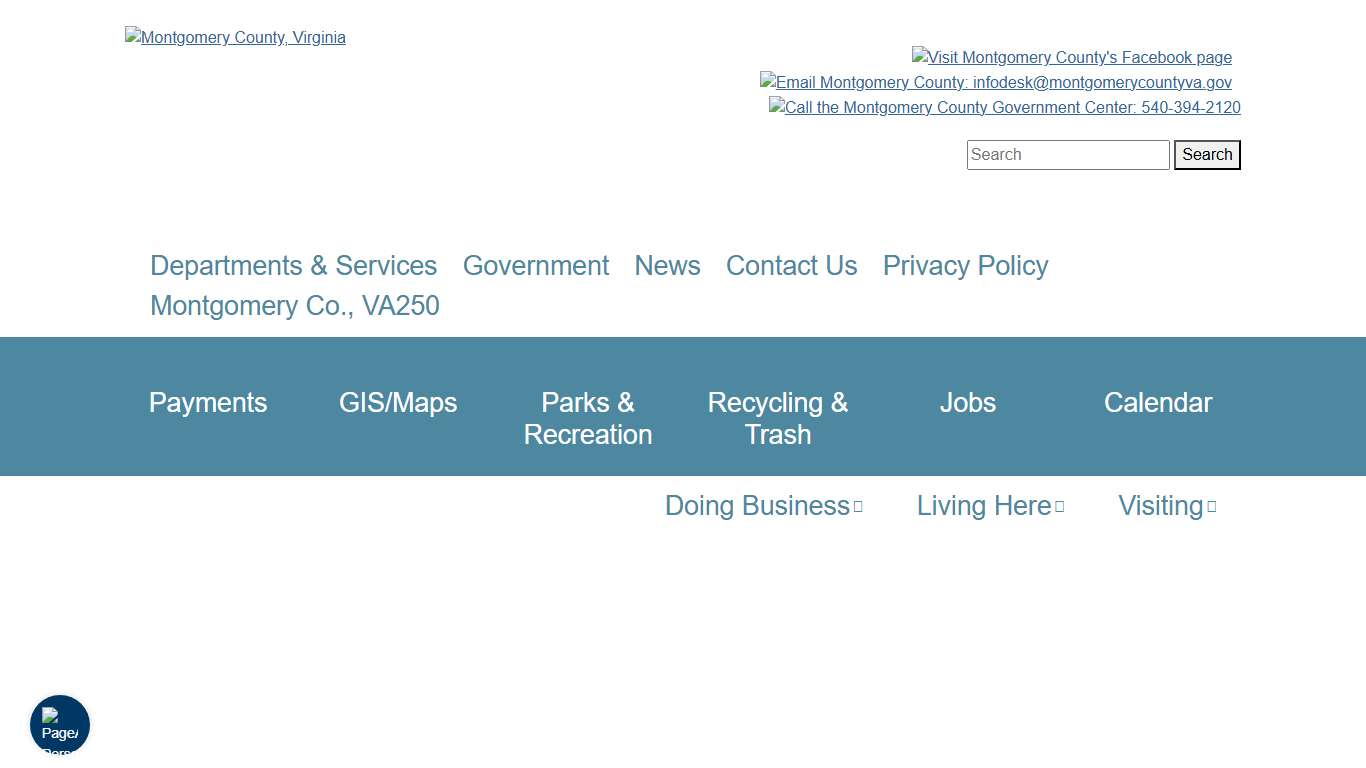Expand the Doing Business dropdown

(763, 506)
